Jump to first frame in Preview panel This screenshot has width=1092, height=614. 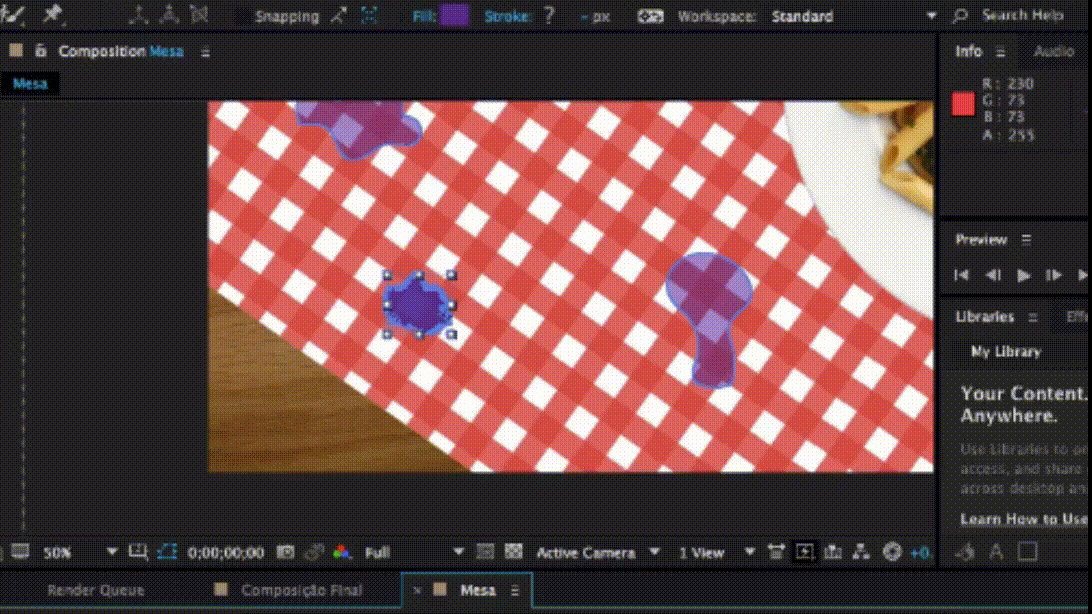coord(962,275)
